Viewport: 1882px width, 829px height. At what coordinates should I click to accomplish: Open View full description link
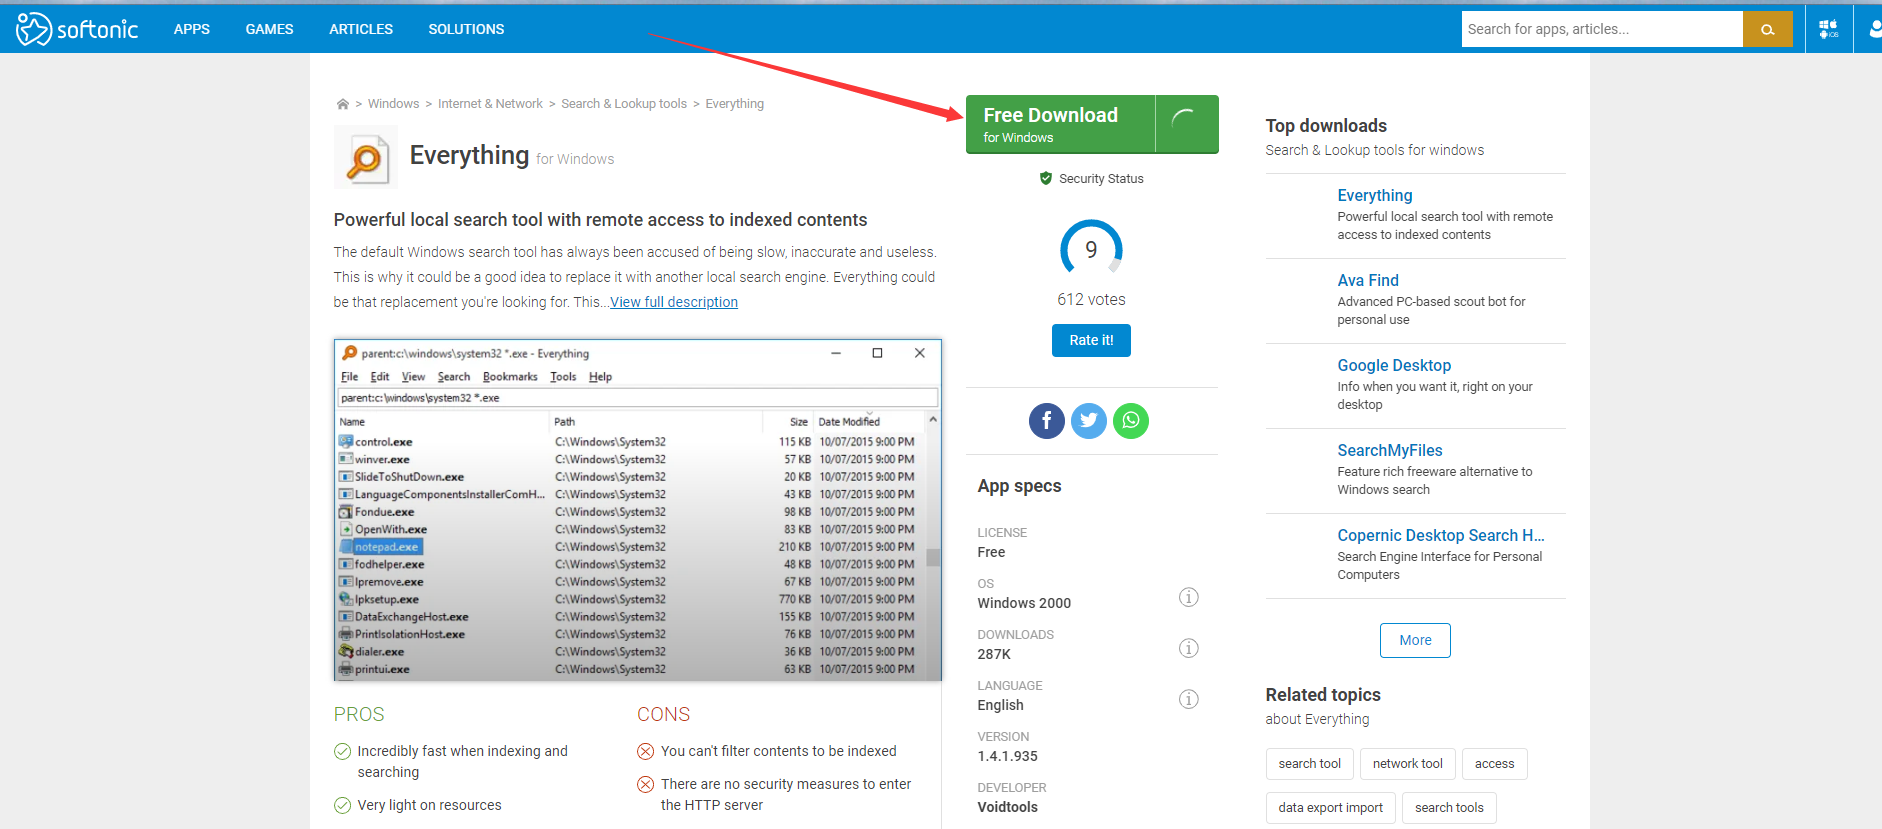(674, 302)
